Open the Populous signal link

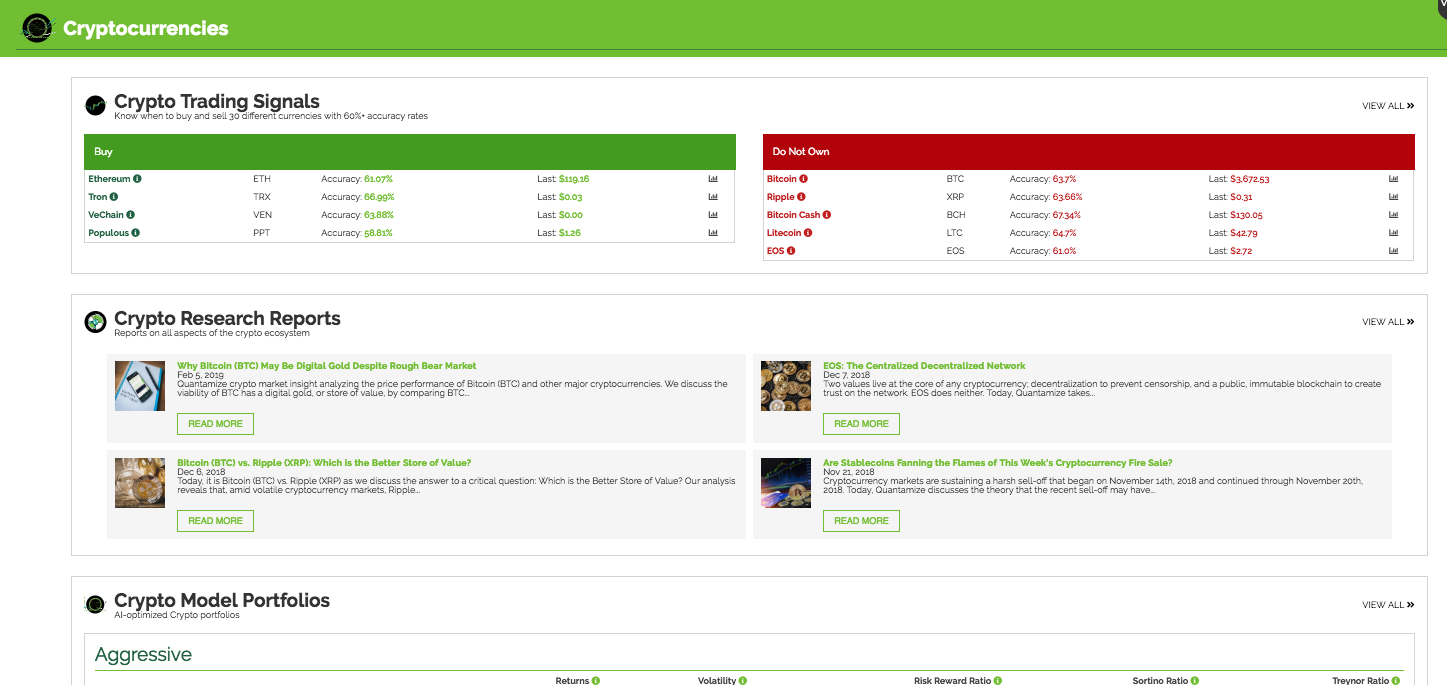[108, 233]
